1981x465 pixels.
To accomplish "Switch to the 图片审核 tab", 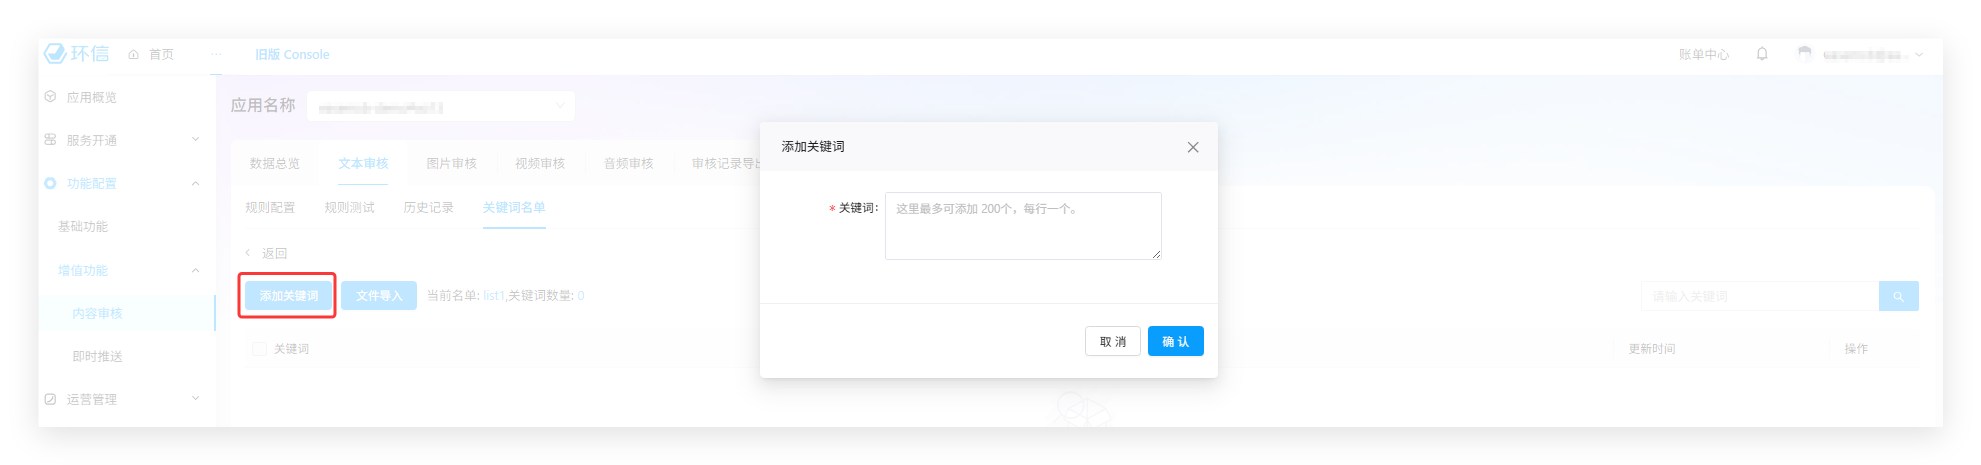I will (451, 163).
